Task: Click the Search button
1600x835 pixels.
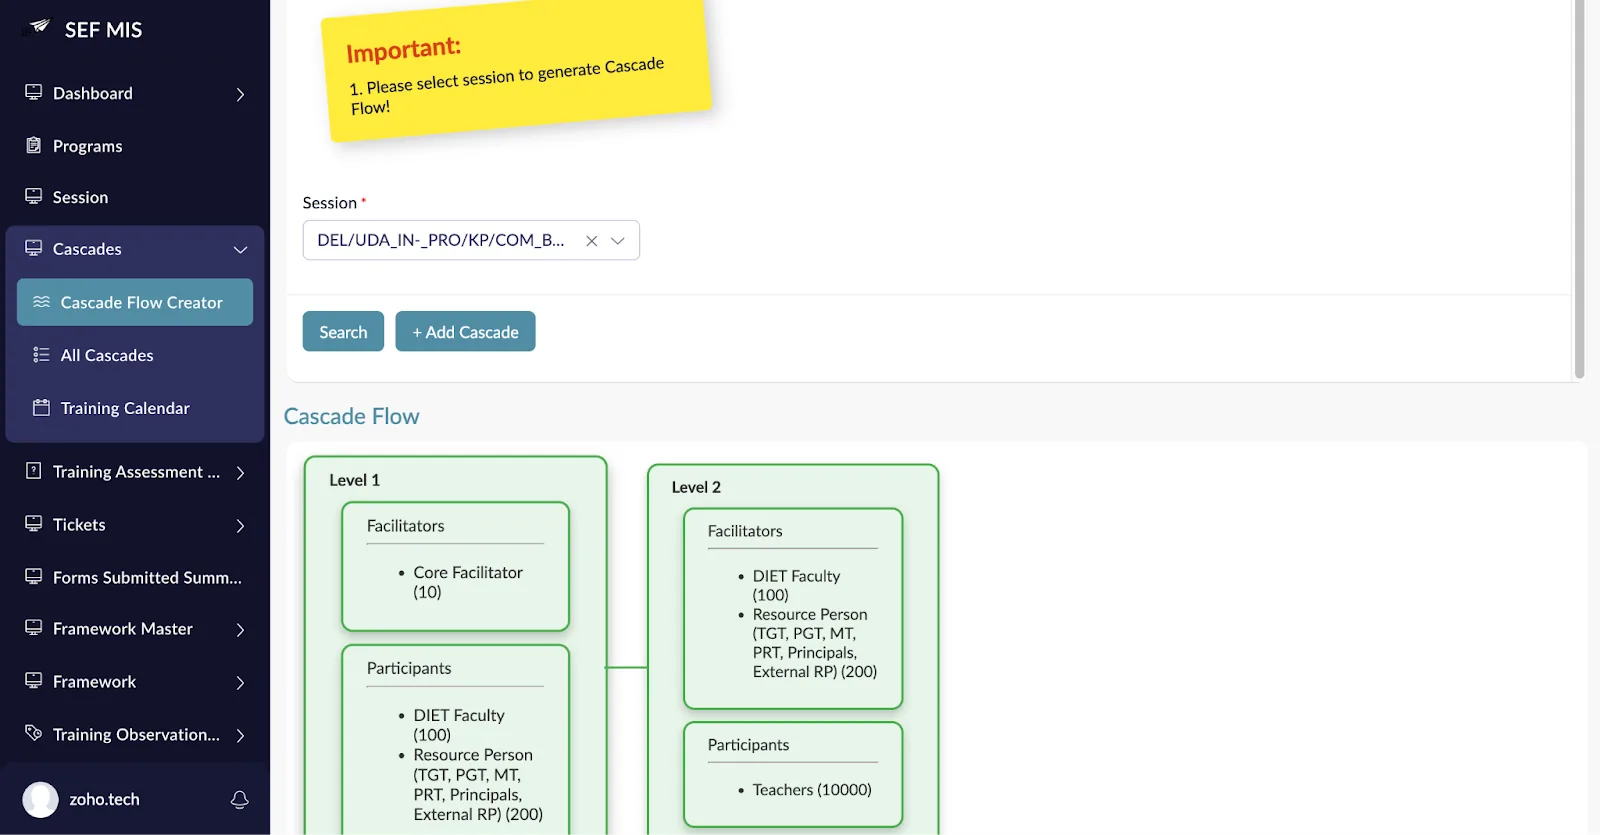Action: (343, 331)
